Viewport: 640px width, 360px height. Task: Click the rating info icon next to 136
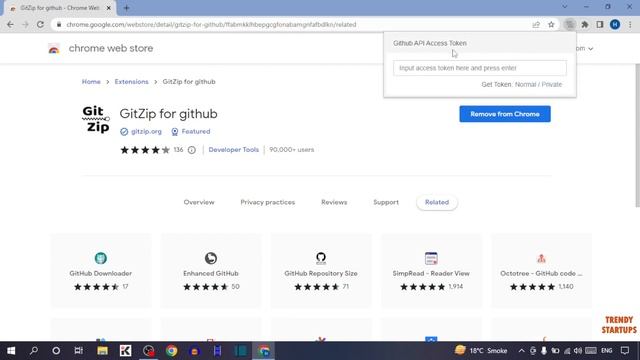click(191, 150)
